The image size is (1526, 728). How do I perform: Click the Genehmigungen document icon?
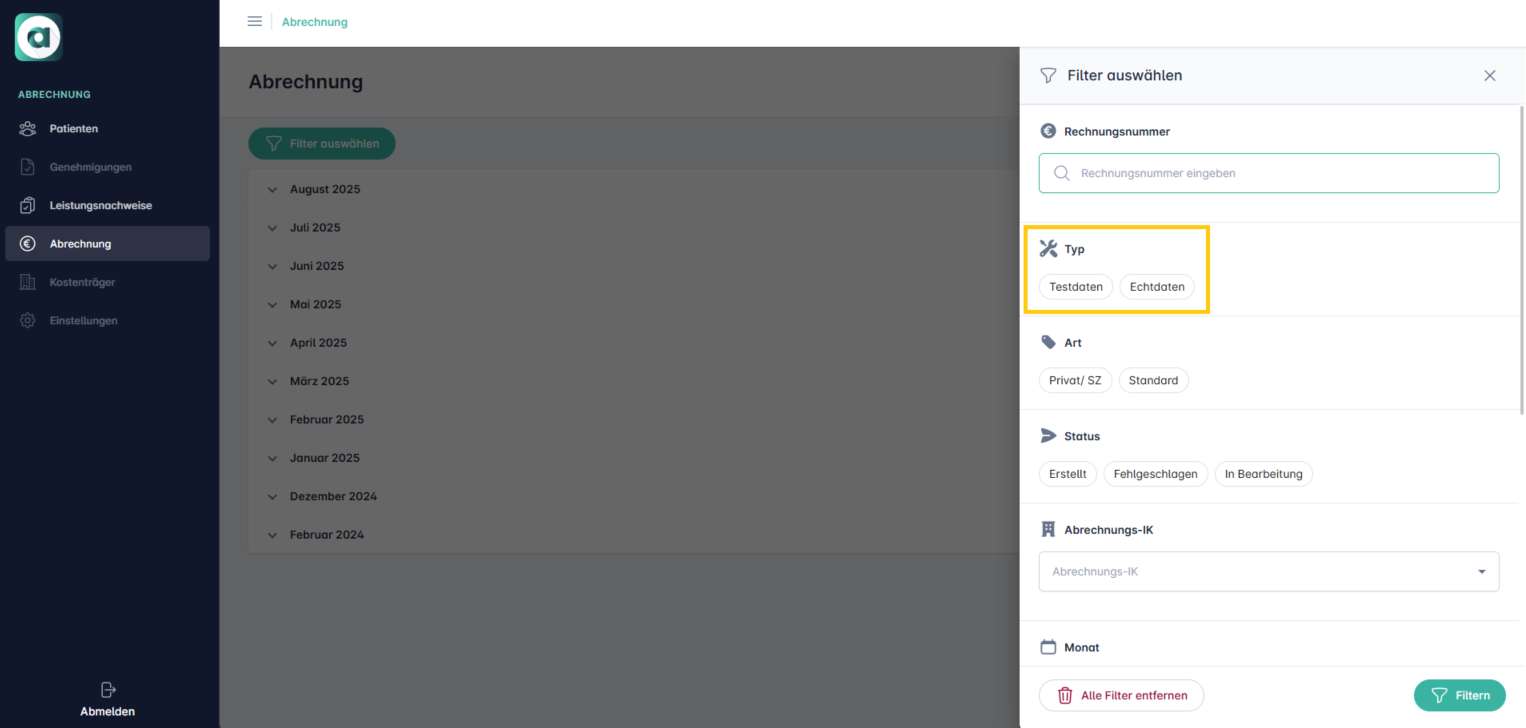pyautogui.click(x=28, y=167)
